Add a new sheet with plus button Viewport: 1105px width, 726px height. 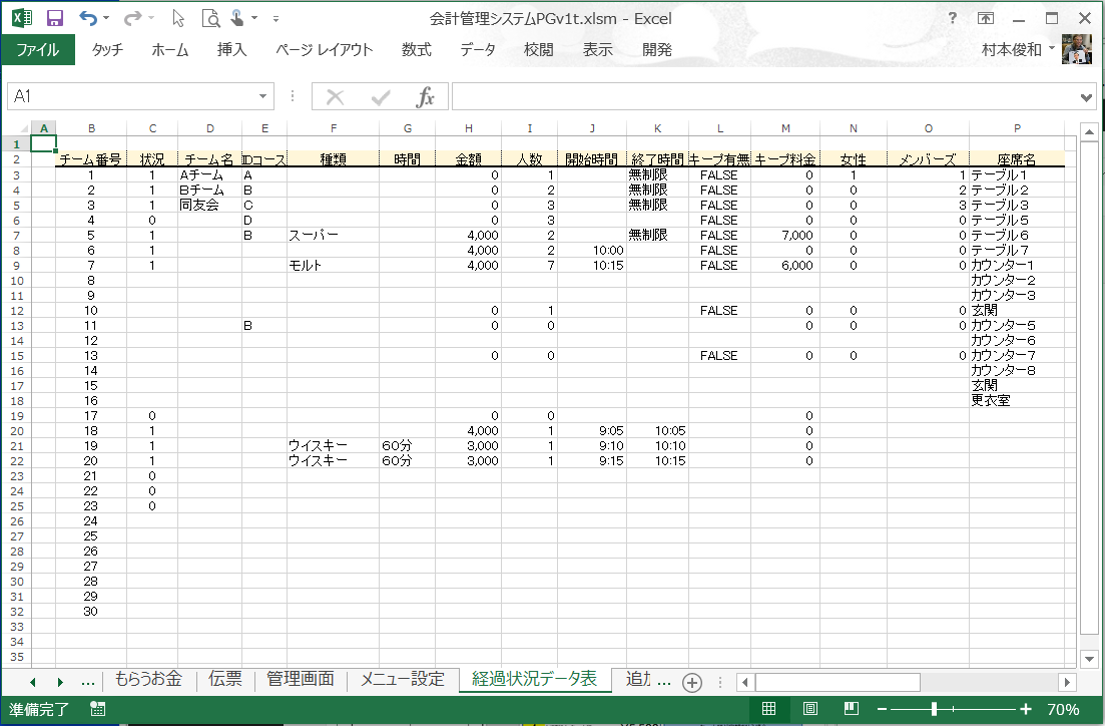point(691,681)
